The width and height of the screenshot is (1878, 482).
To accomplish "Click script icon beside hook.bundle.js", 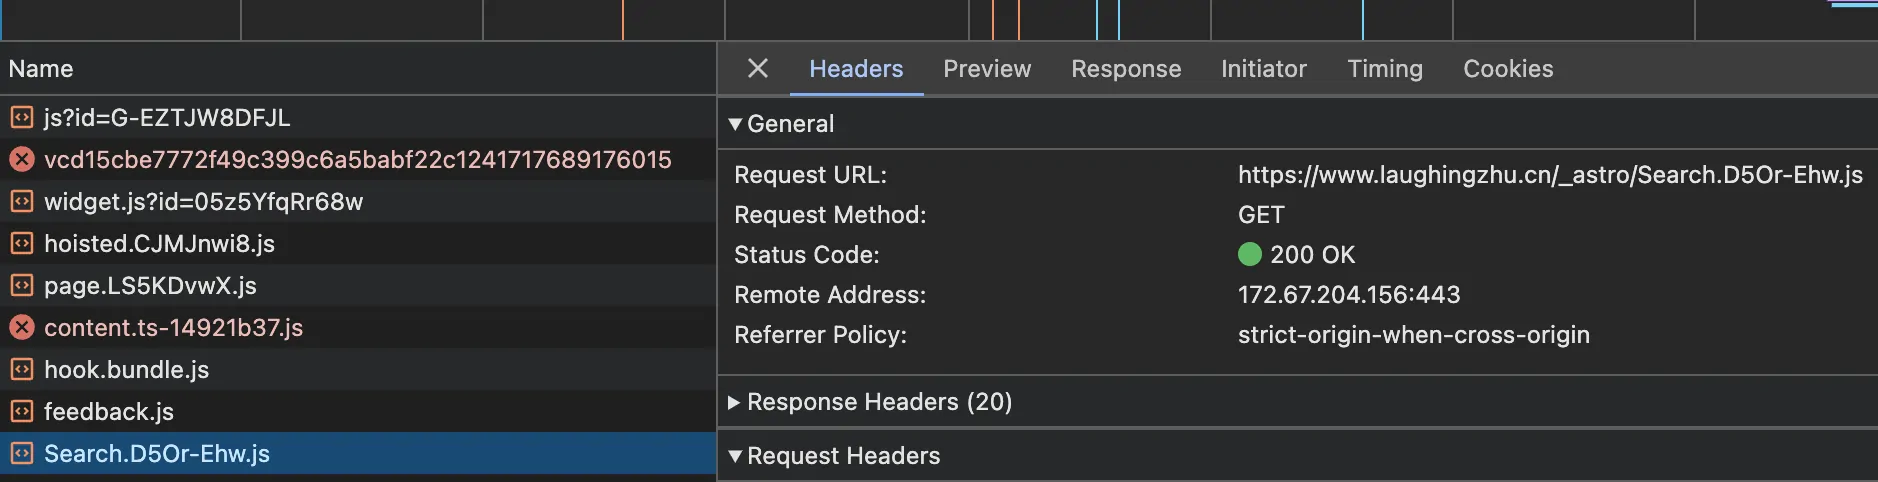I will [x=21, y=370].
